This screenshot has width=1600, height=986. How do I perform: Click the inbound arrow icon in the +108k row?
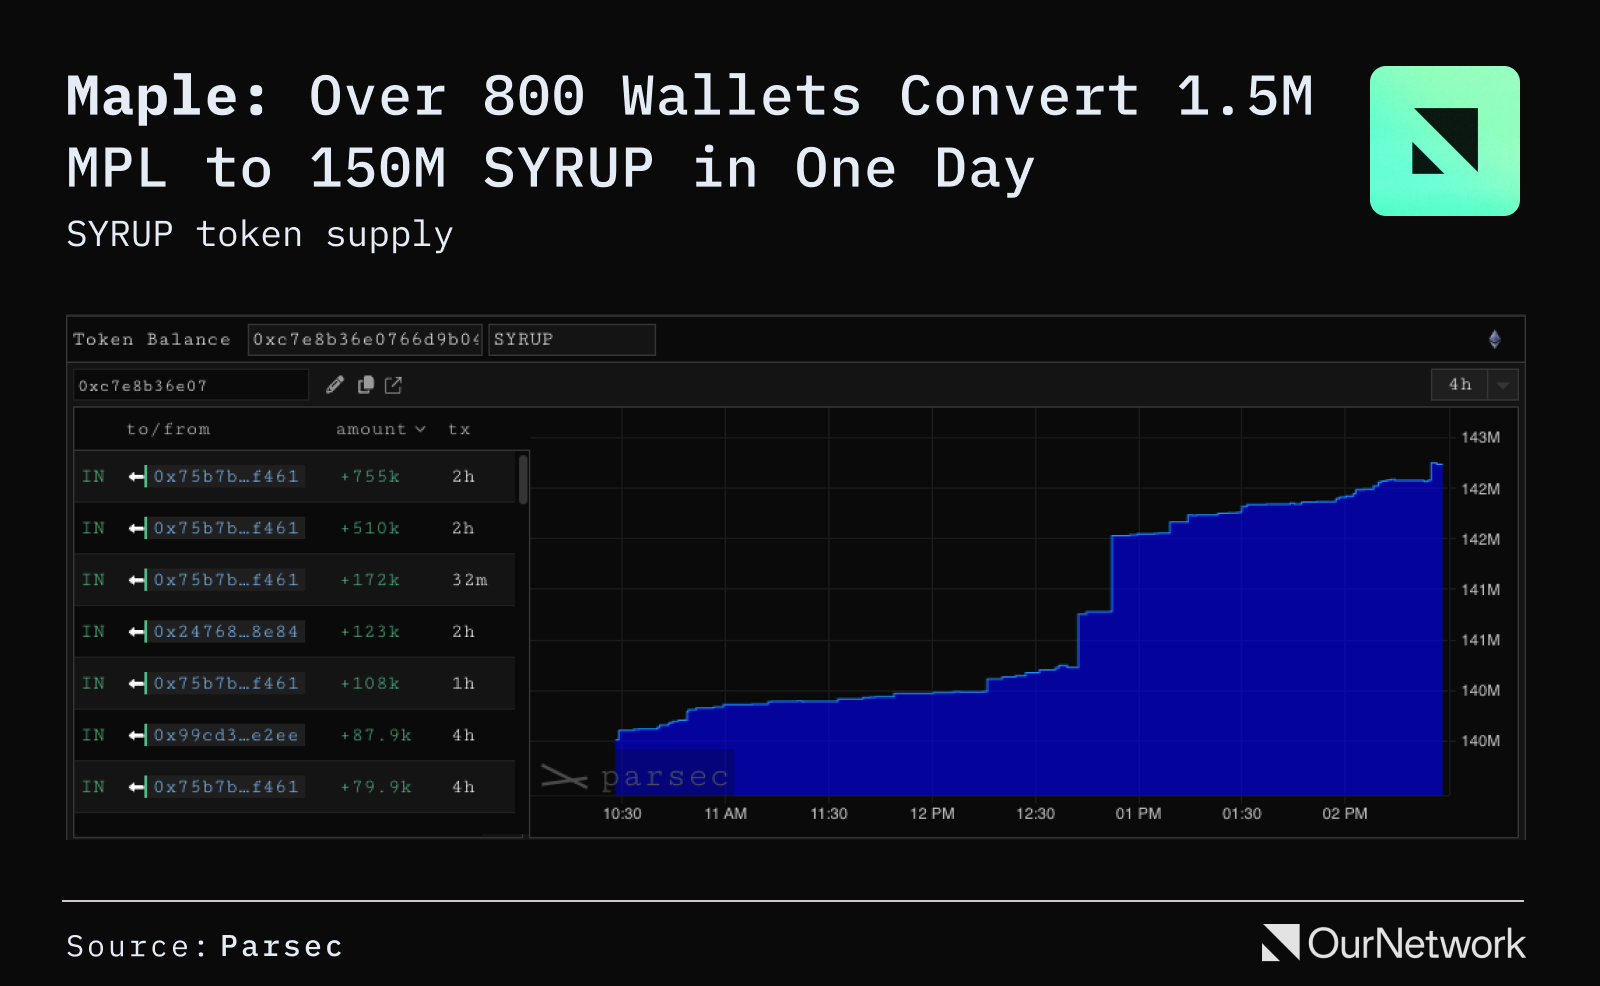pos(138,684)
